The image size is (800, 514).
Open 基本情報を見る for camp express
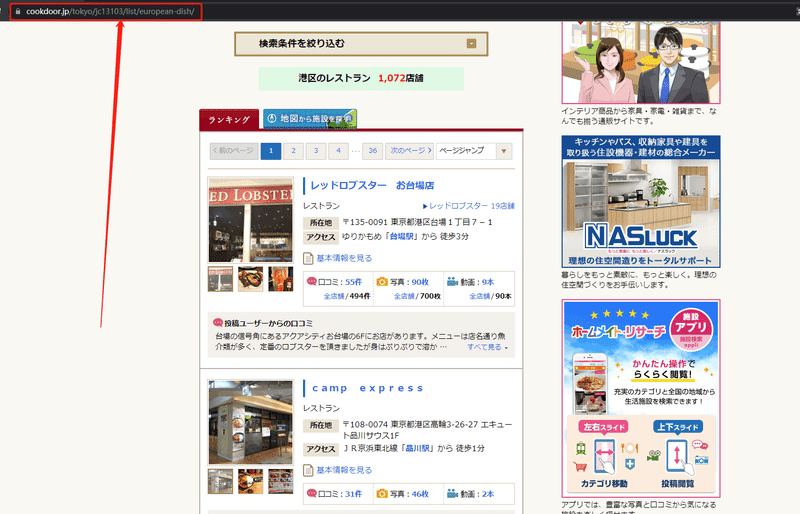(x=344, y=470)
